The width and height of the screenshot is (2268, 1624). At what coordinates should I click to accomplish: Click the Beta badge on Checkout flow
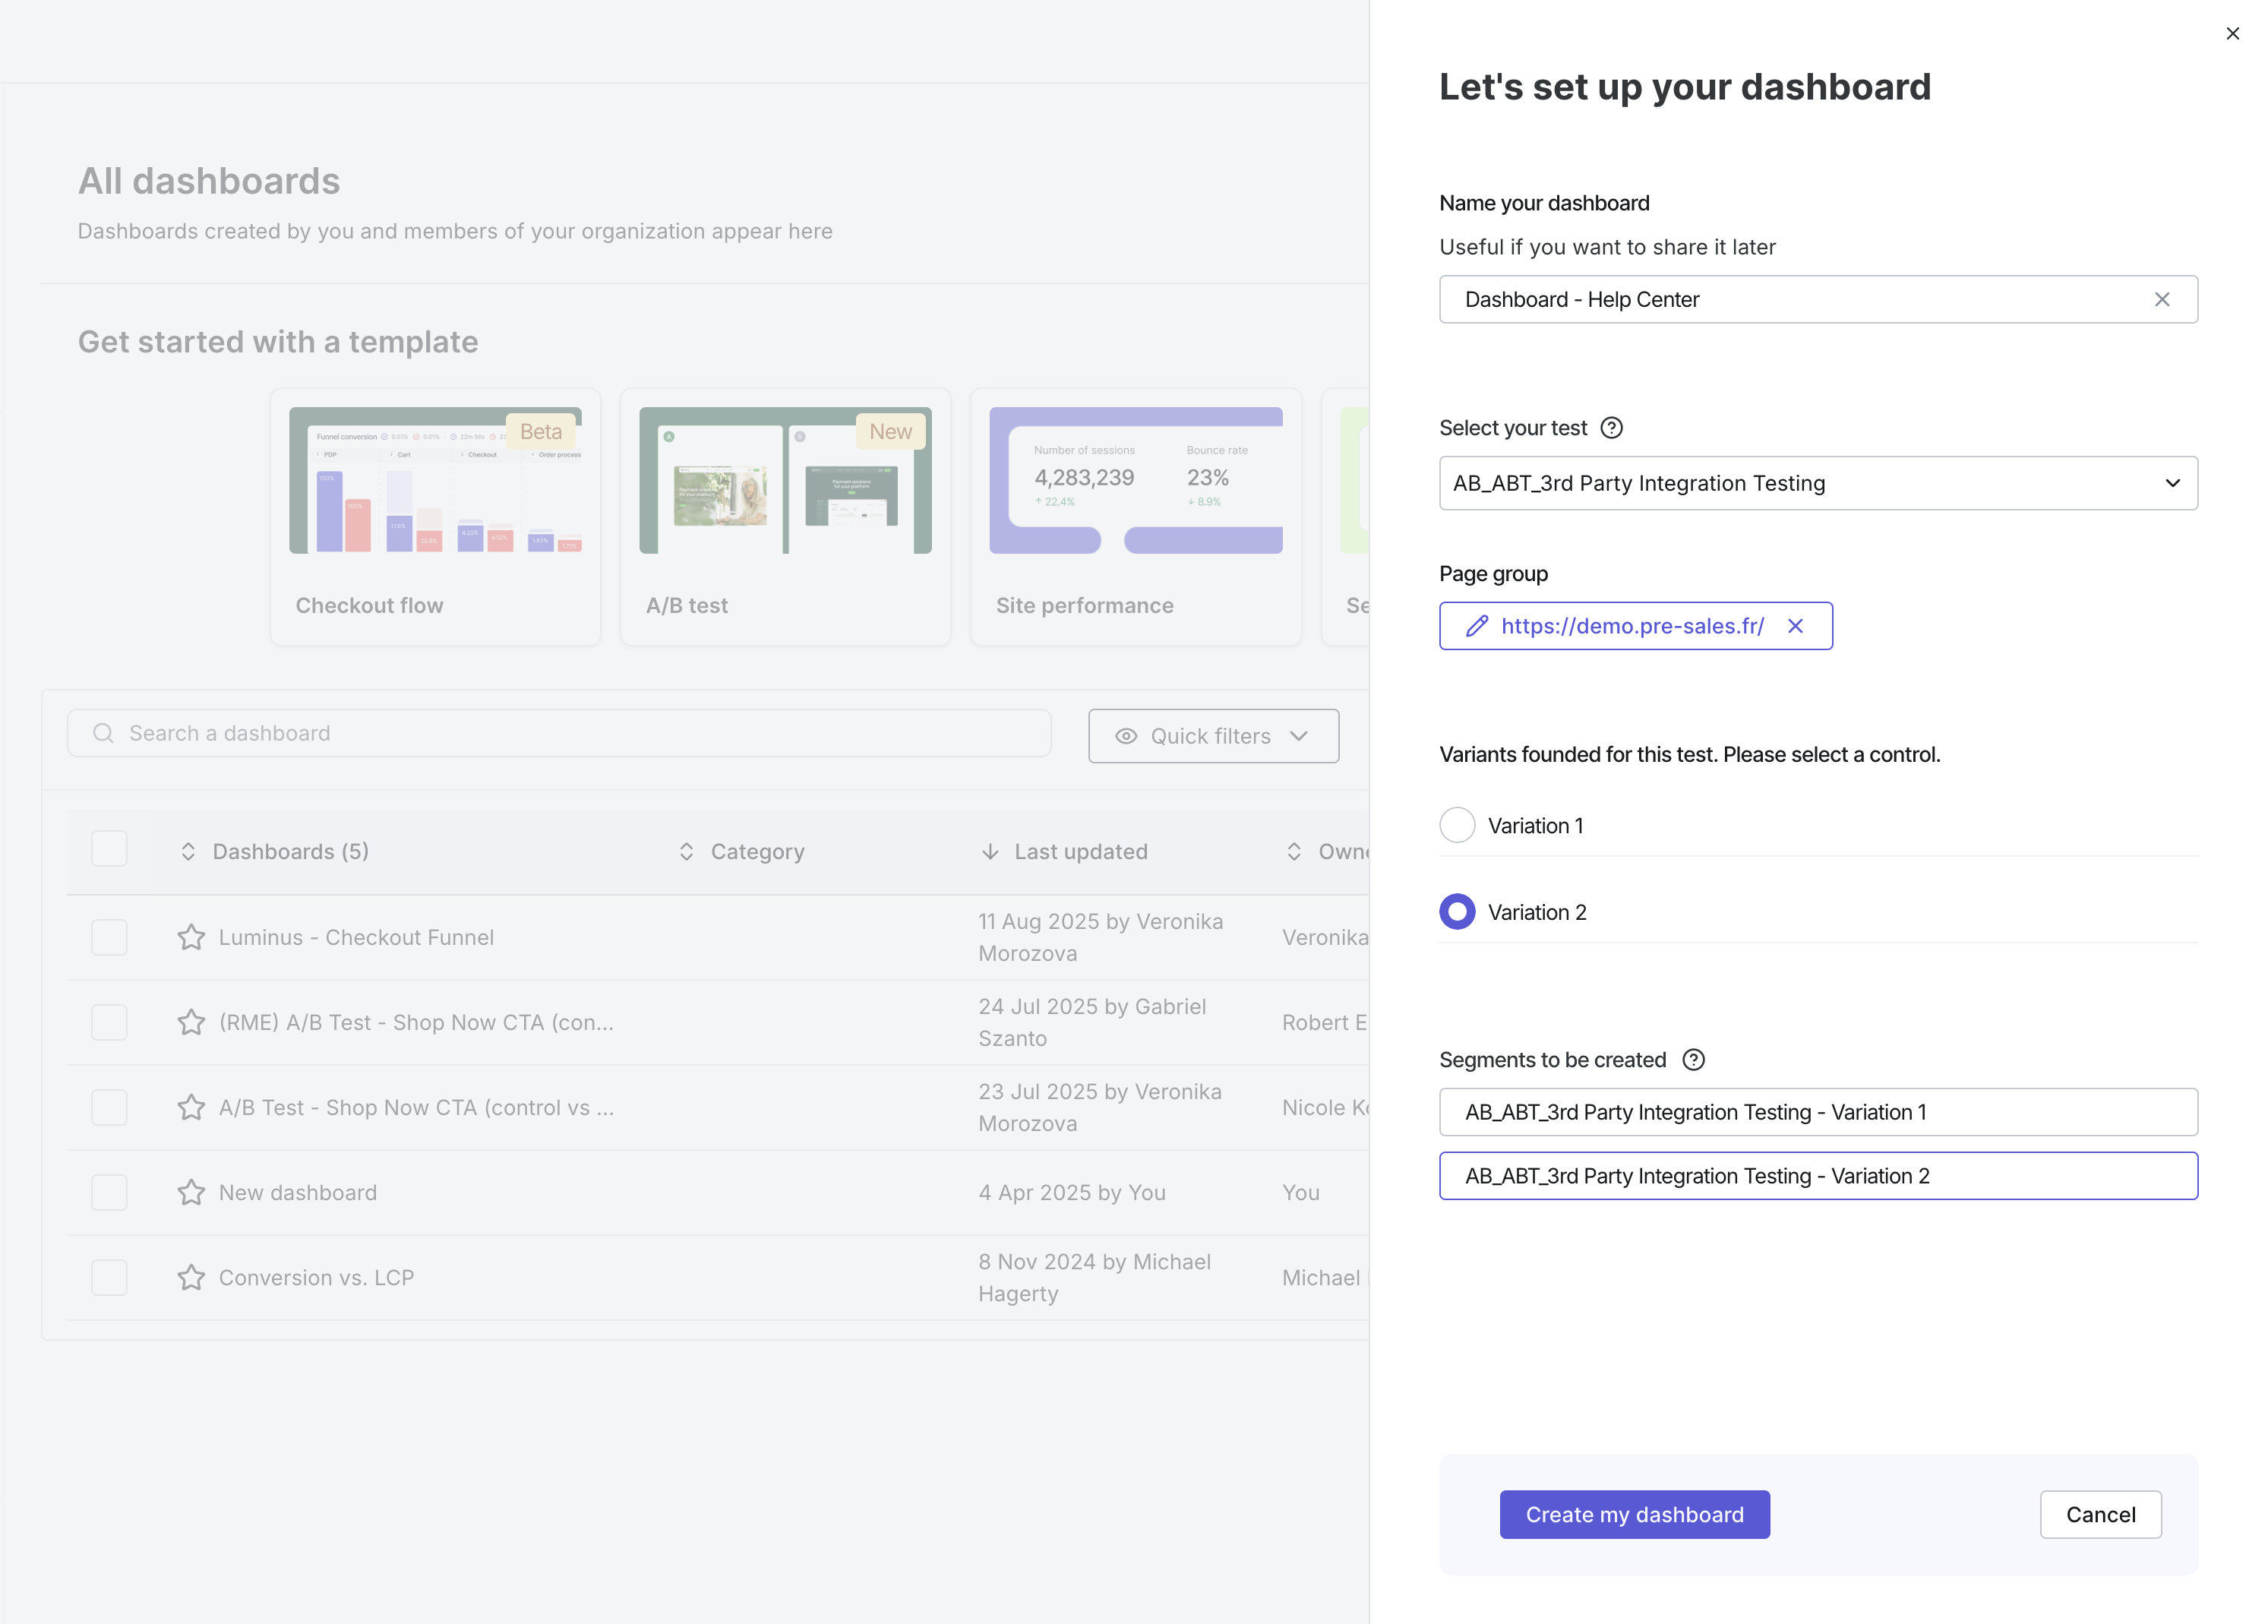541,432
